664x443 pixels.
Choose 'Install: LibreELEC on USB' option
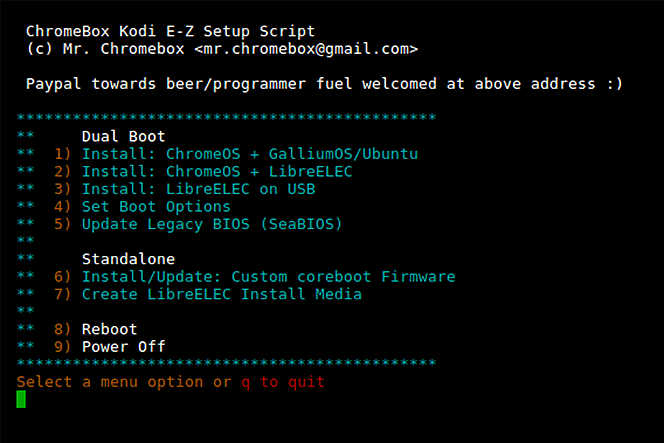[x=199, y=189]
